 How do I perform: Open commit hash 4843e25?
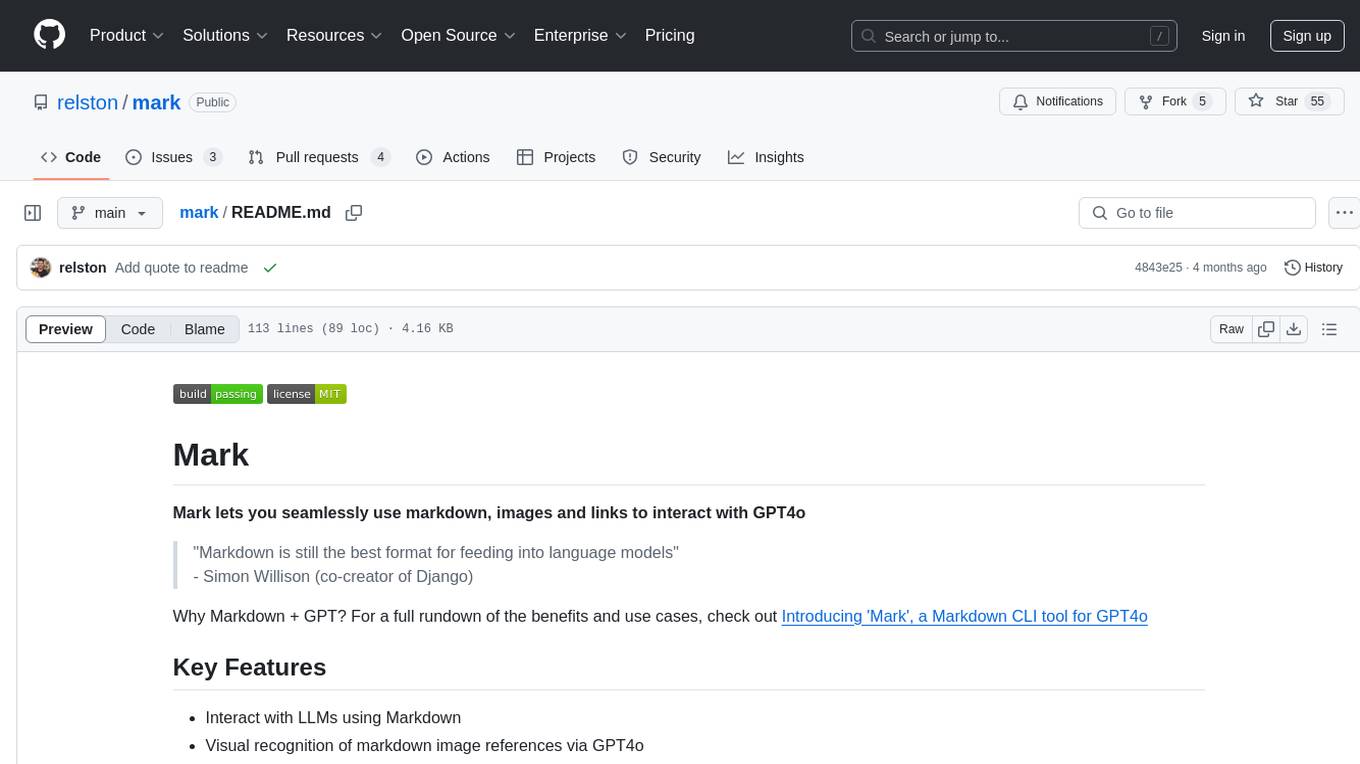click(1159, 268)
